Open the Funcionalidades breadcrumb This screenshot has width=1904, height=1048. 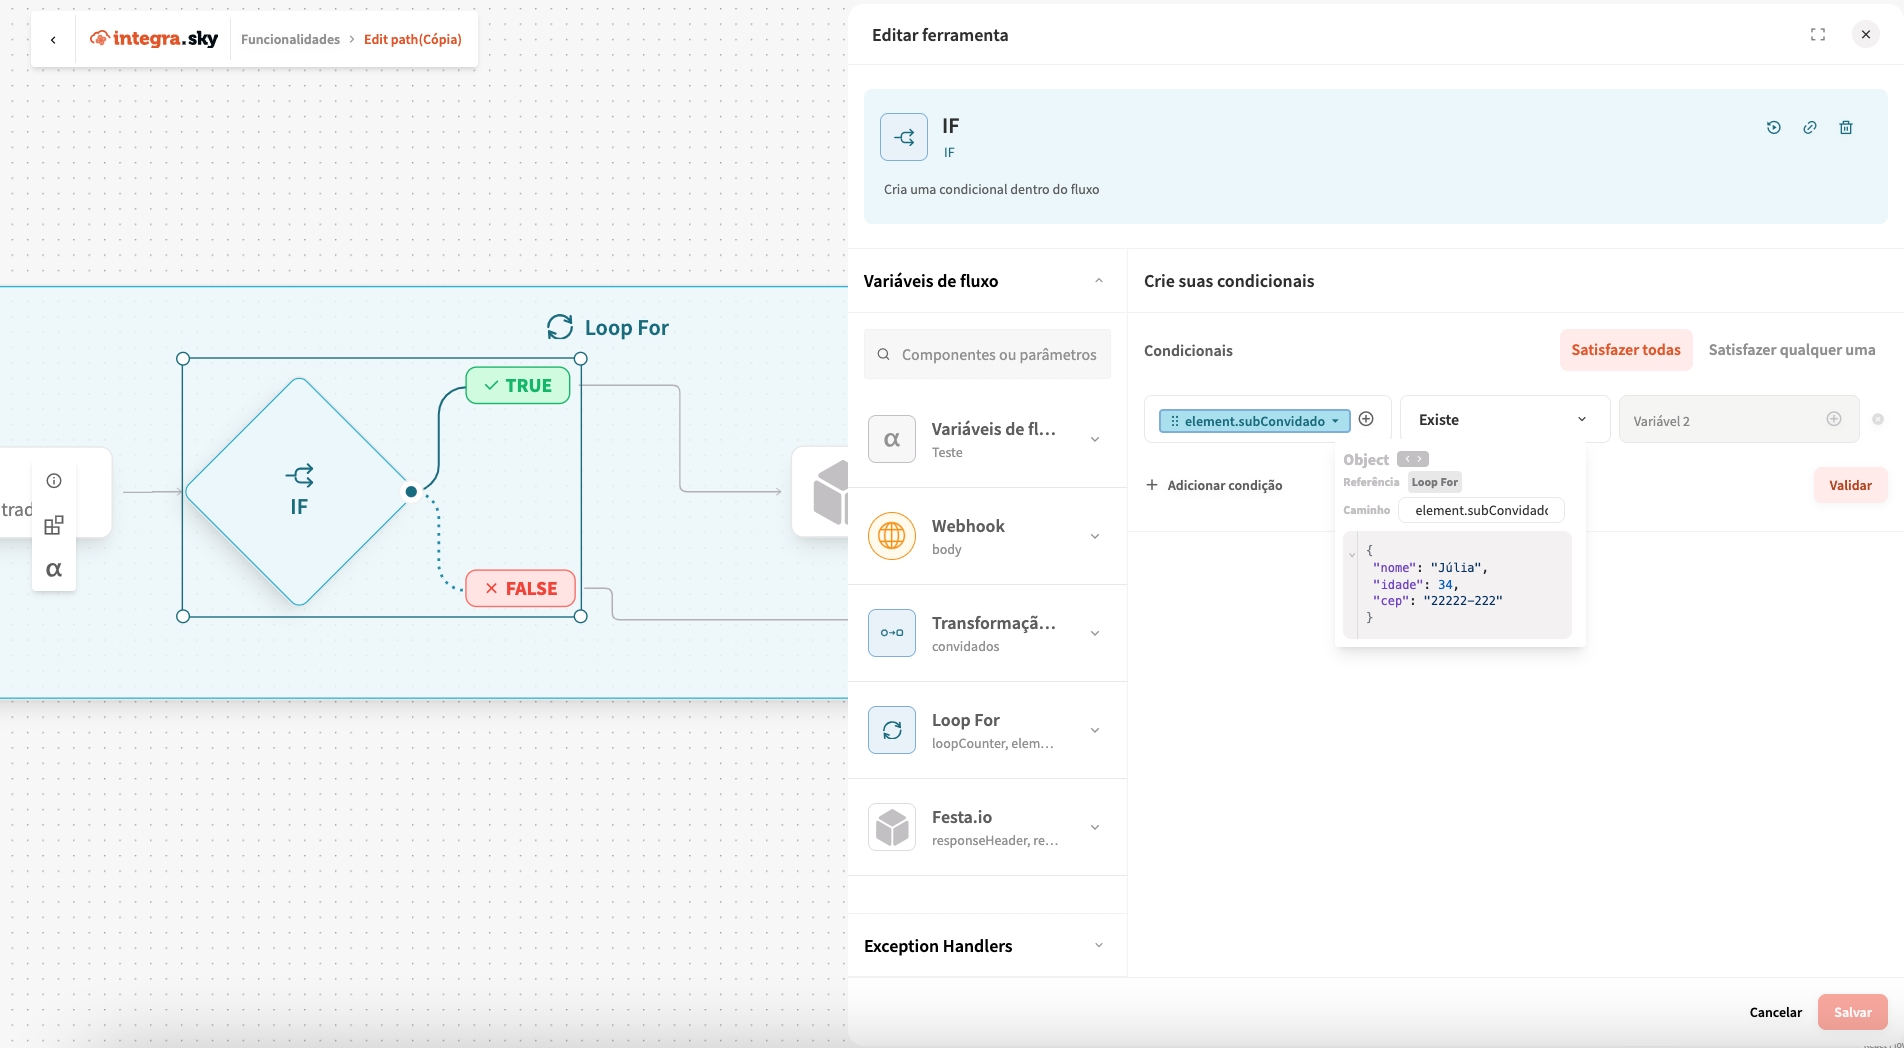(x=290, y=39)
